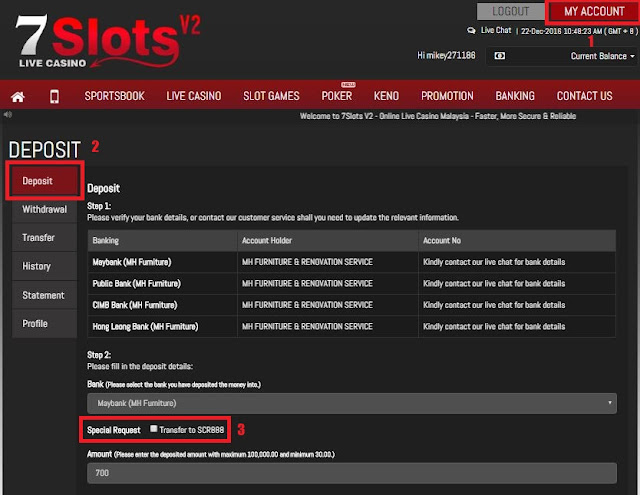The width and height of the screenshot is (640, 495).
Task: Select the Deposit sidebar tab
Action: (x=44, y=181)
